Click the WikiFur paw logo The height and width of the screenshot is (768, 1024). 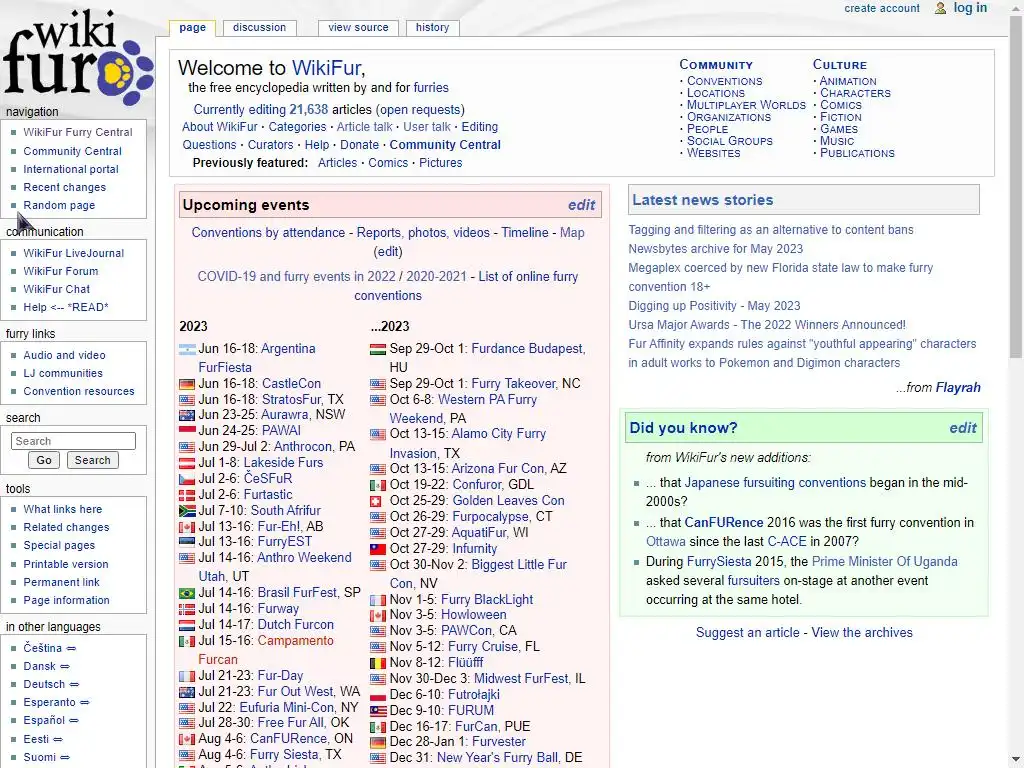point(77,56)
